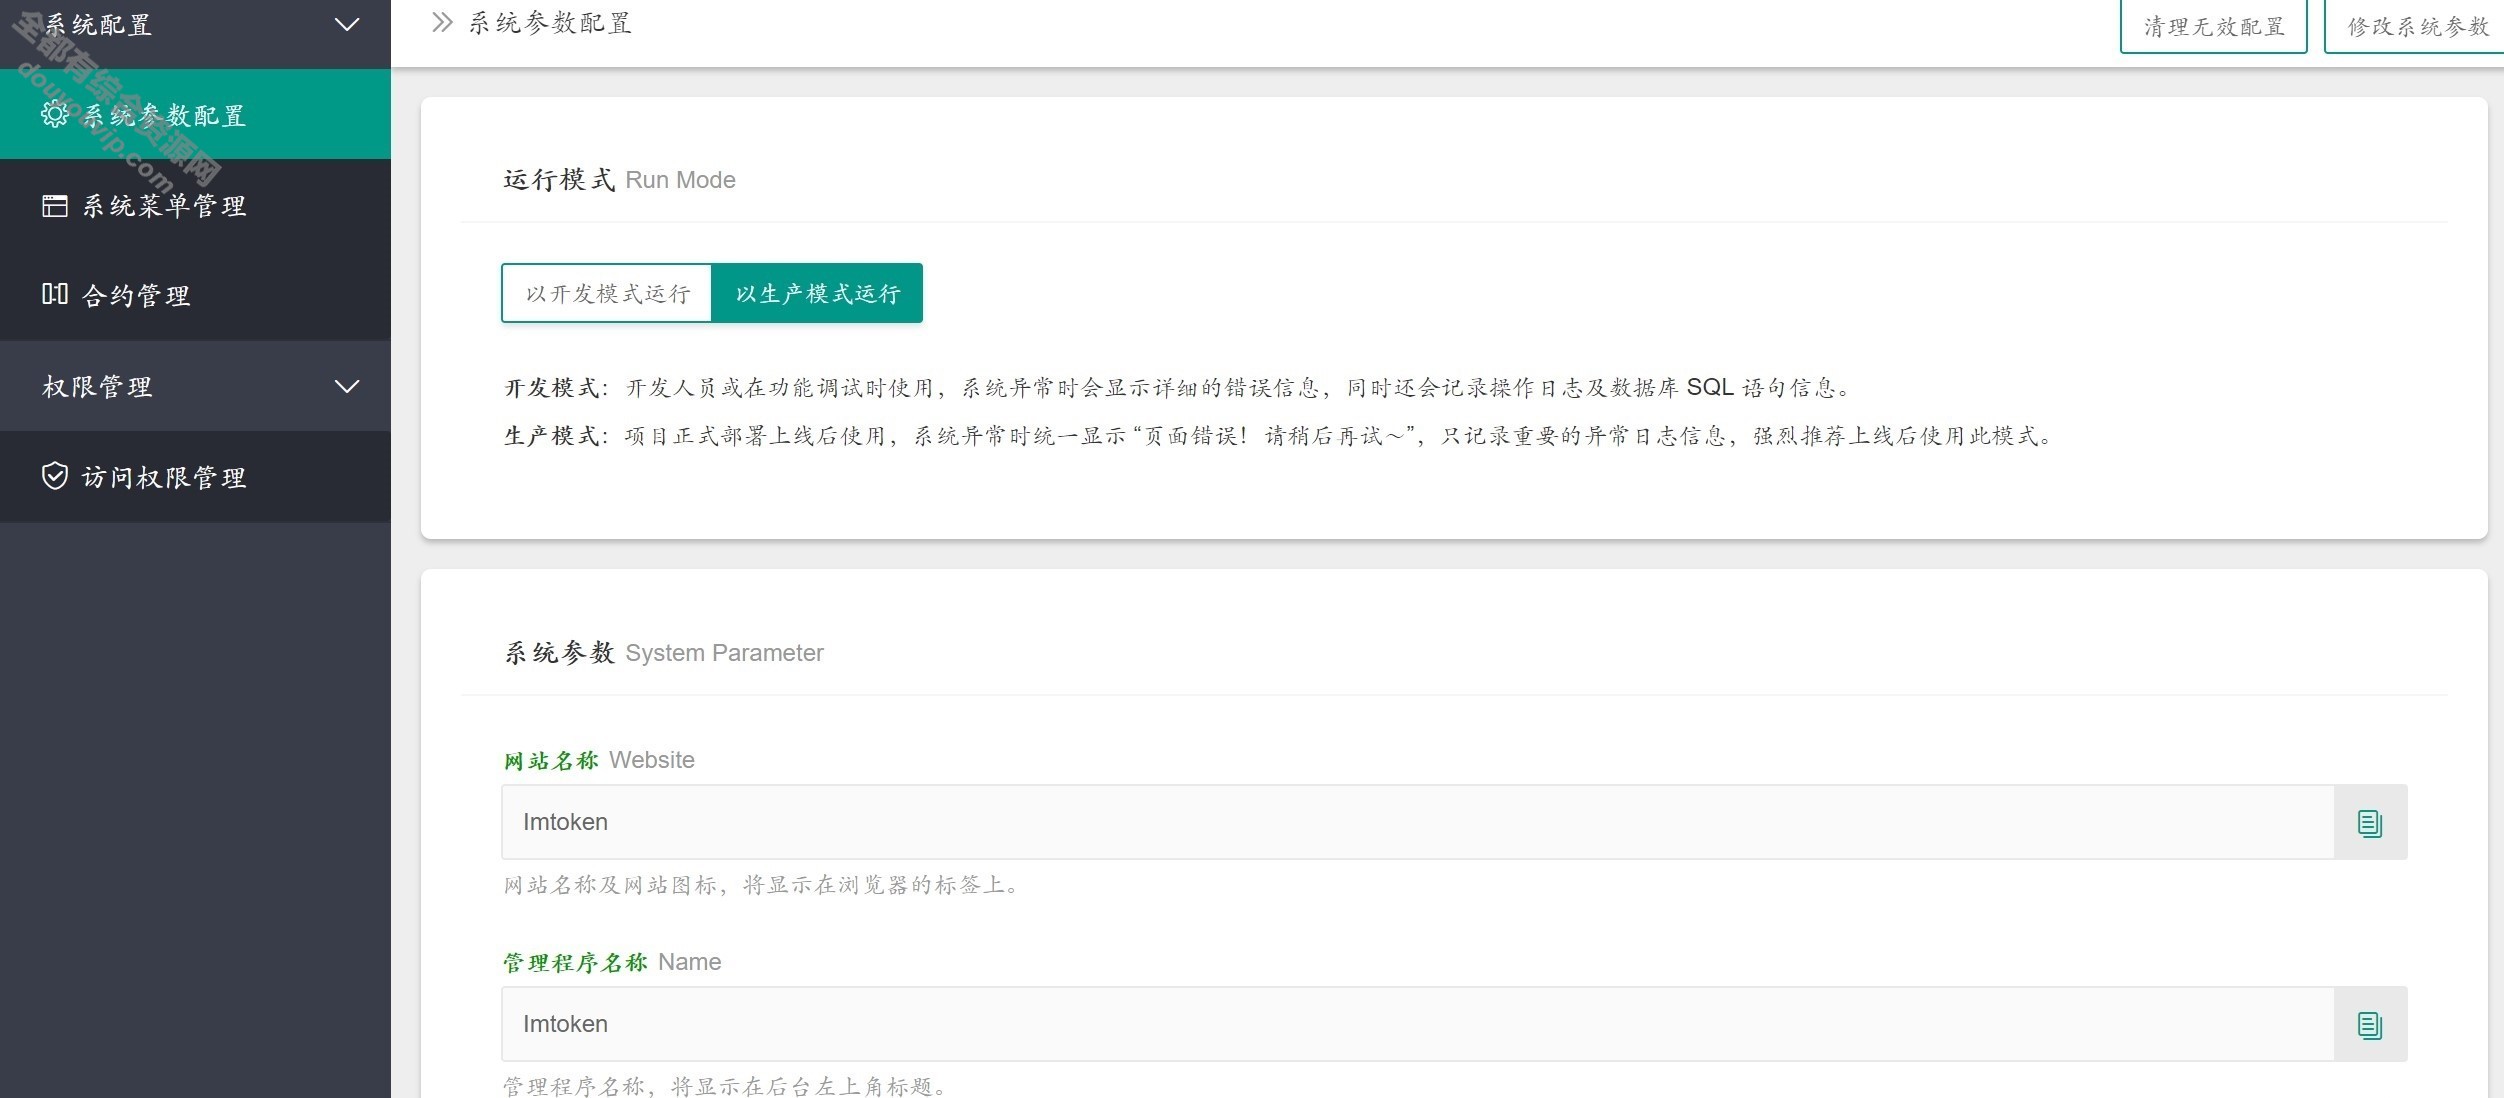Click the 管理程序名称 Name label
This screenshot has height=1098, width=2504.
tap(612, 962)
